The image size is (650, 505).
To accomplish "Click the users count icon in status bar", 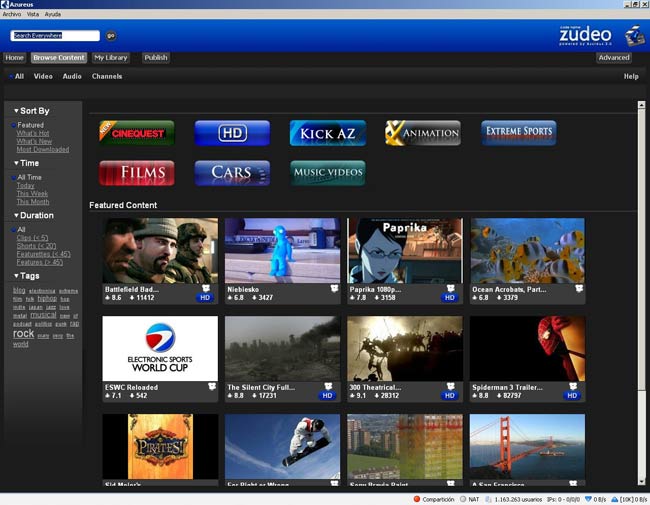I will 489,499.
